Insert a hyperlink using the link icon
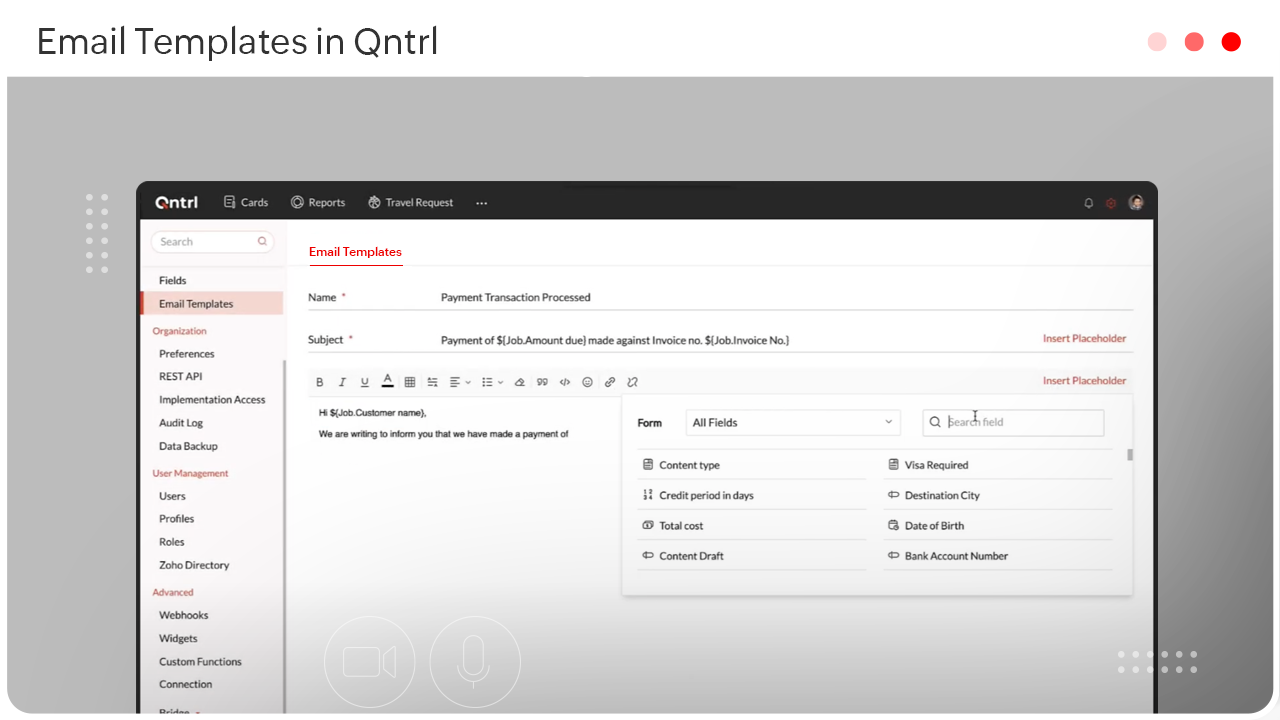Image resolution: width=1280 pixels, height=720 pixels. point(610,381)
